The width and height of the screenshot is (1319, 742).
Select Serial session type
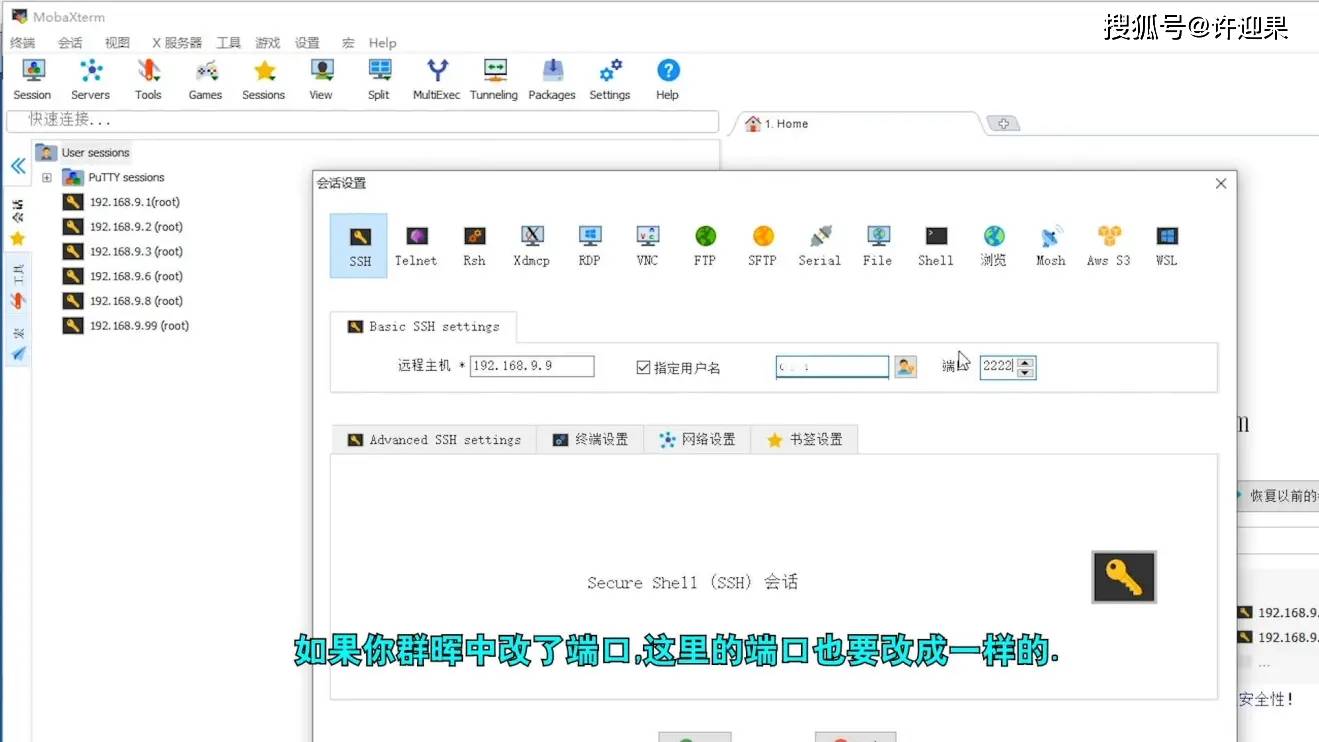820,246
